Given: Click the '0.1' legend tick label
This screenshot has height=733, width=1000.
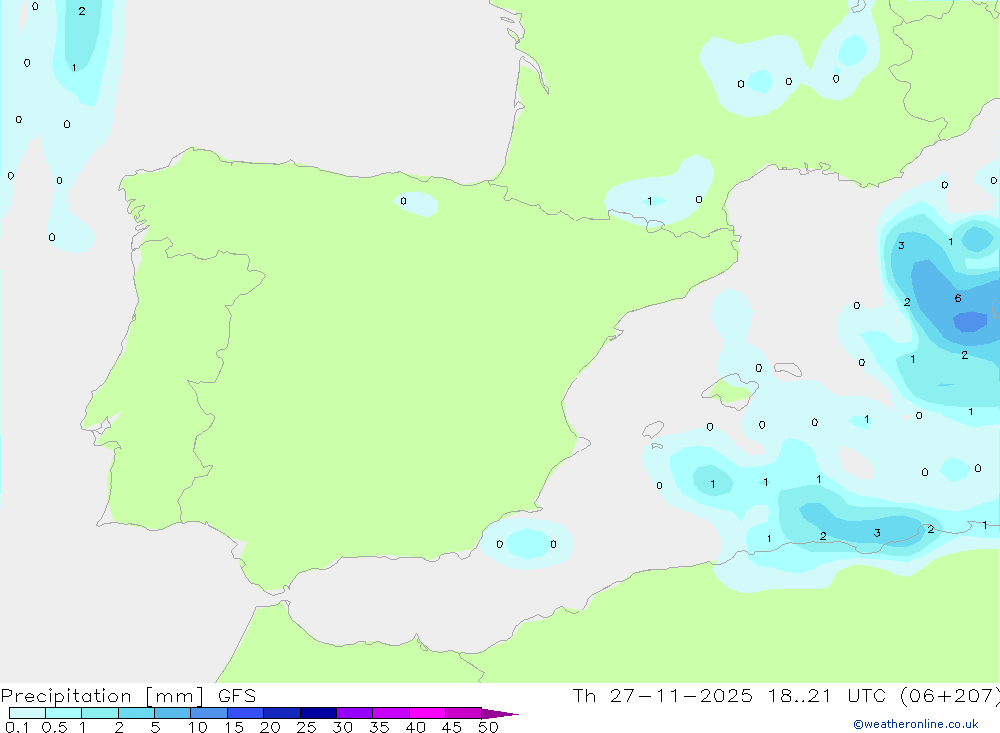Looking at the screenshot, I should click(x=17, y=727).
